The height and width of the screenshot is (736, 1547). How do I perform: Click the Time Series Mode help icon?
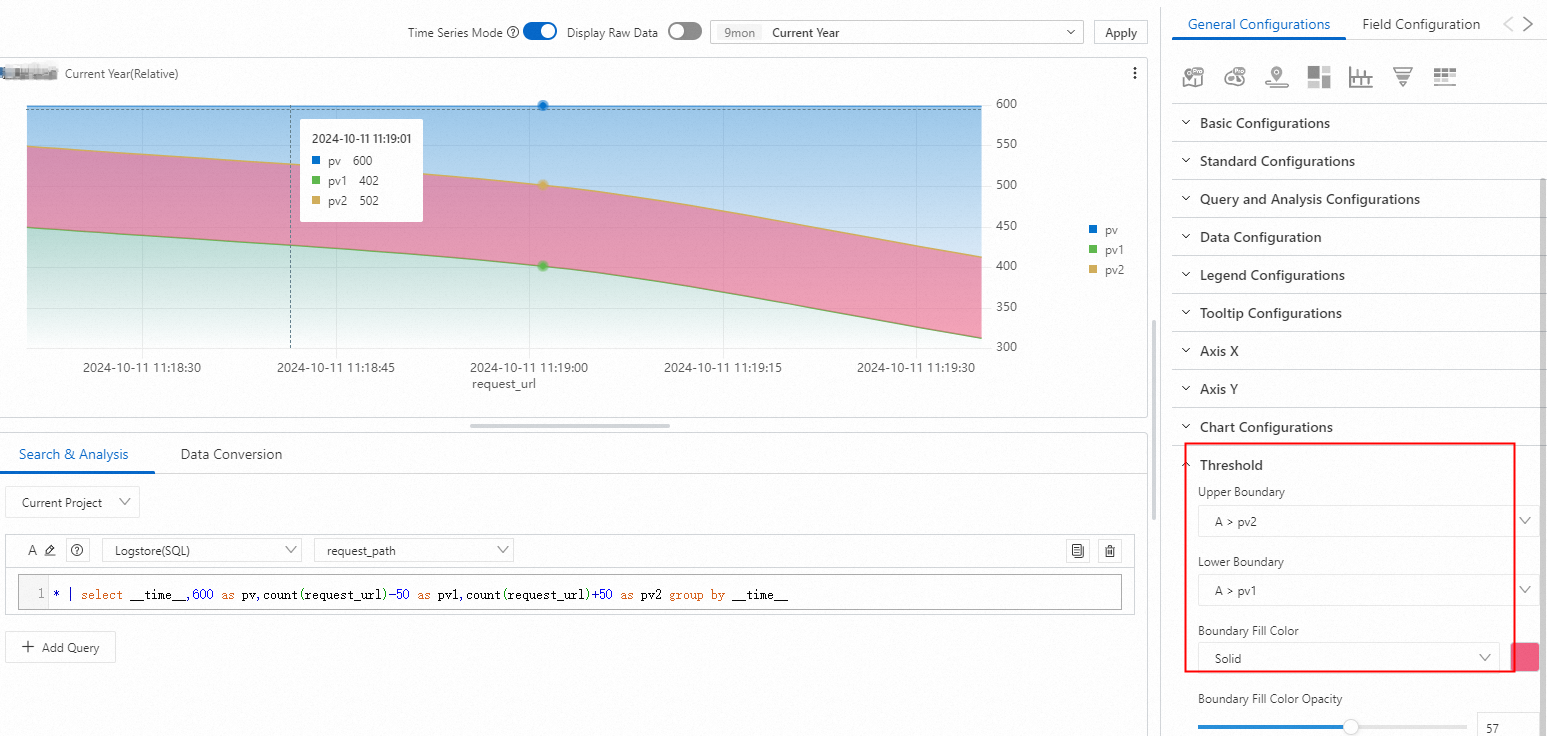[x=513, y=32]
